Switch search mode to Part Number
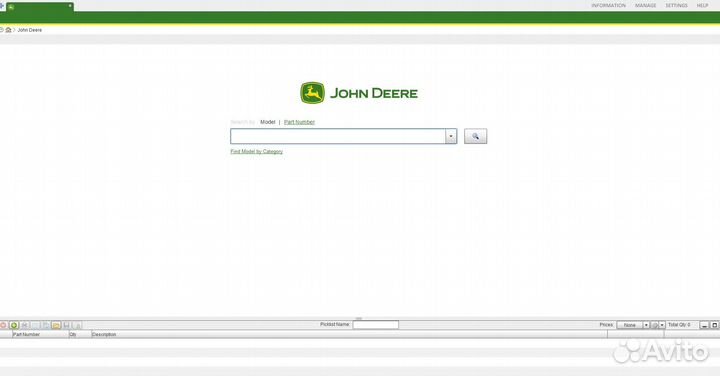Screen dimensions: 720x376 coord(299,122)
